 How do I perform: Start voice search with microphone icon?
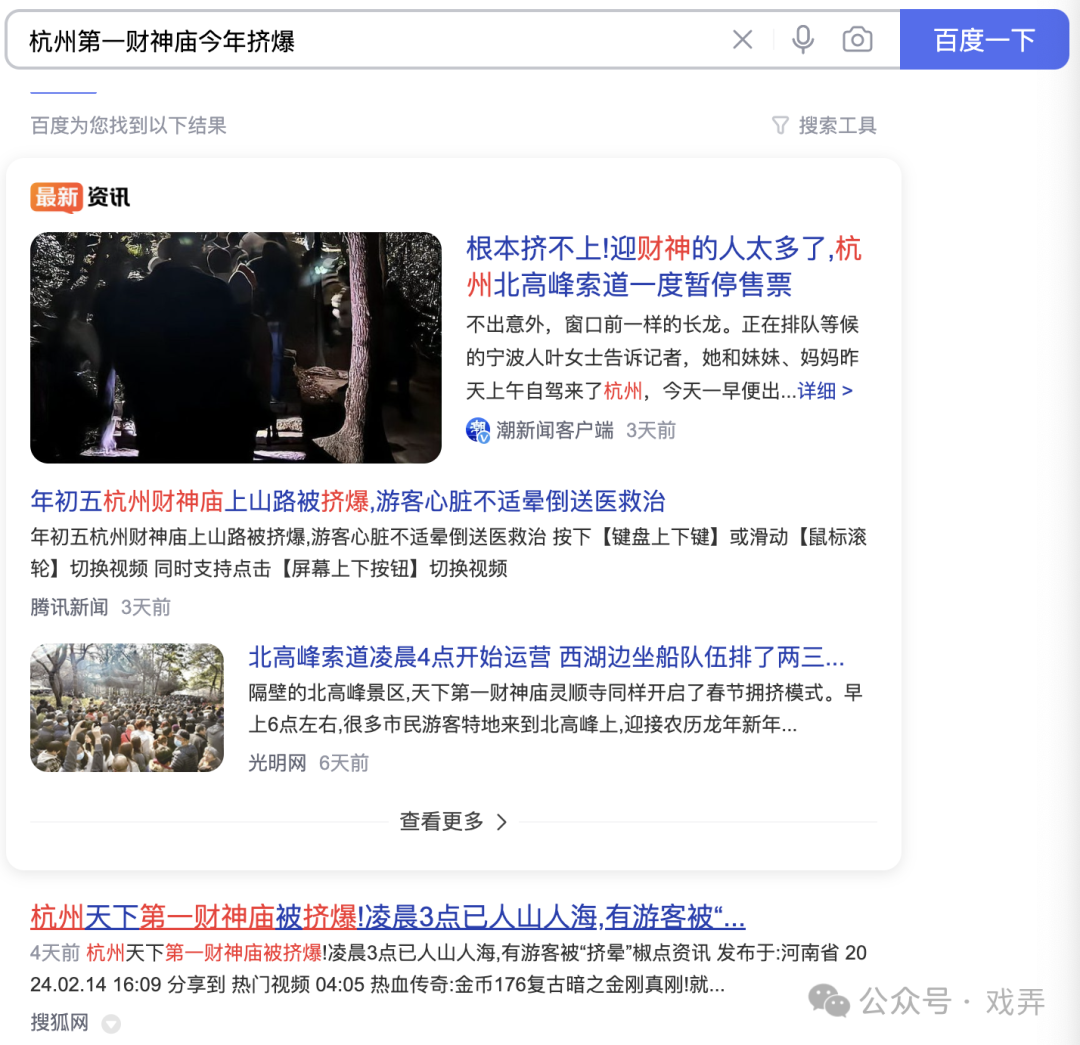(802, 40)
